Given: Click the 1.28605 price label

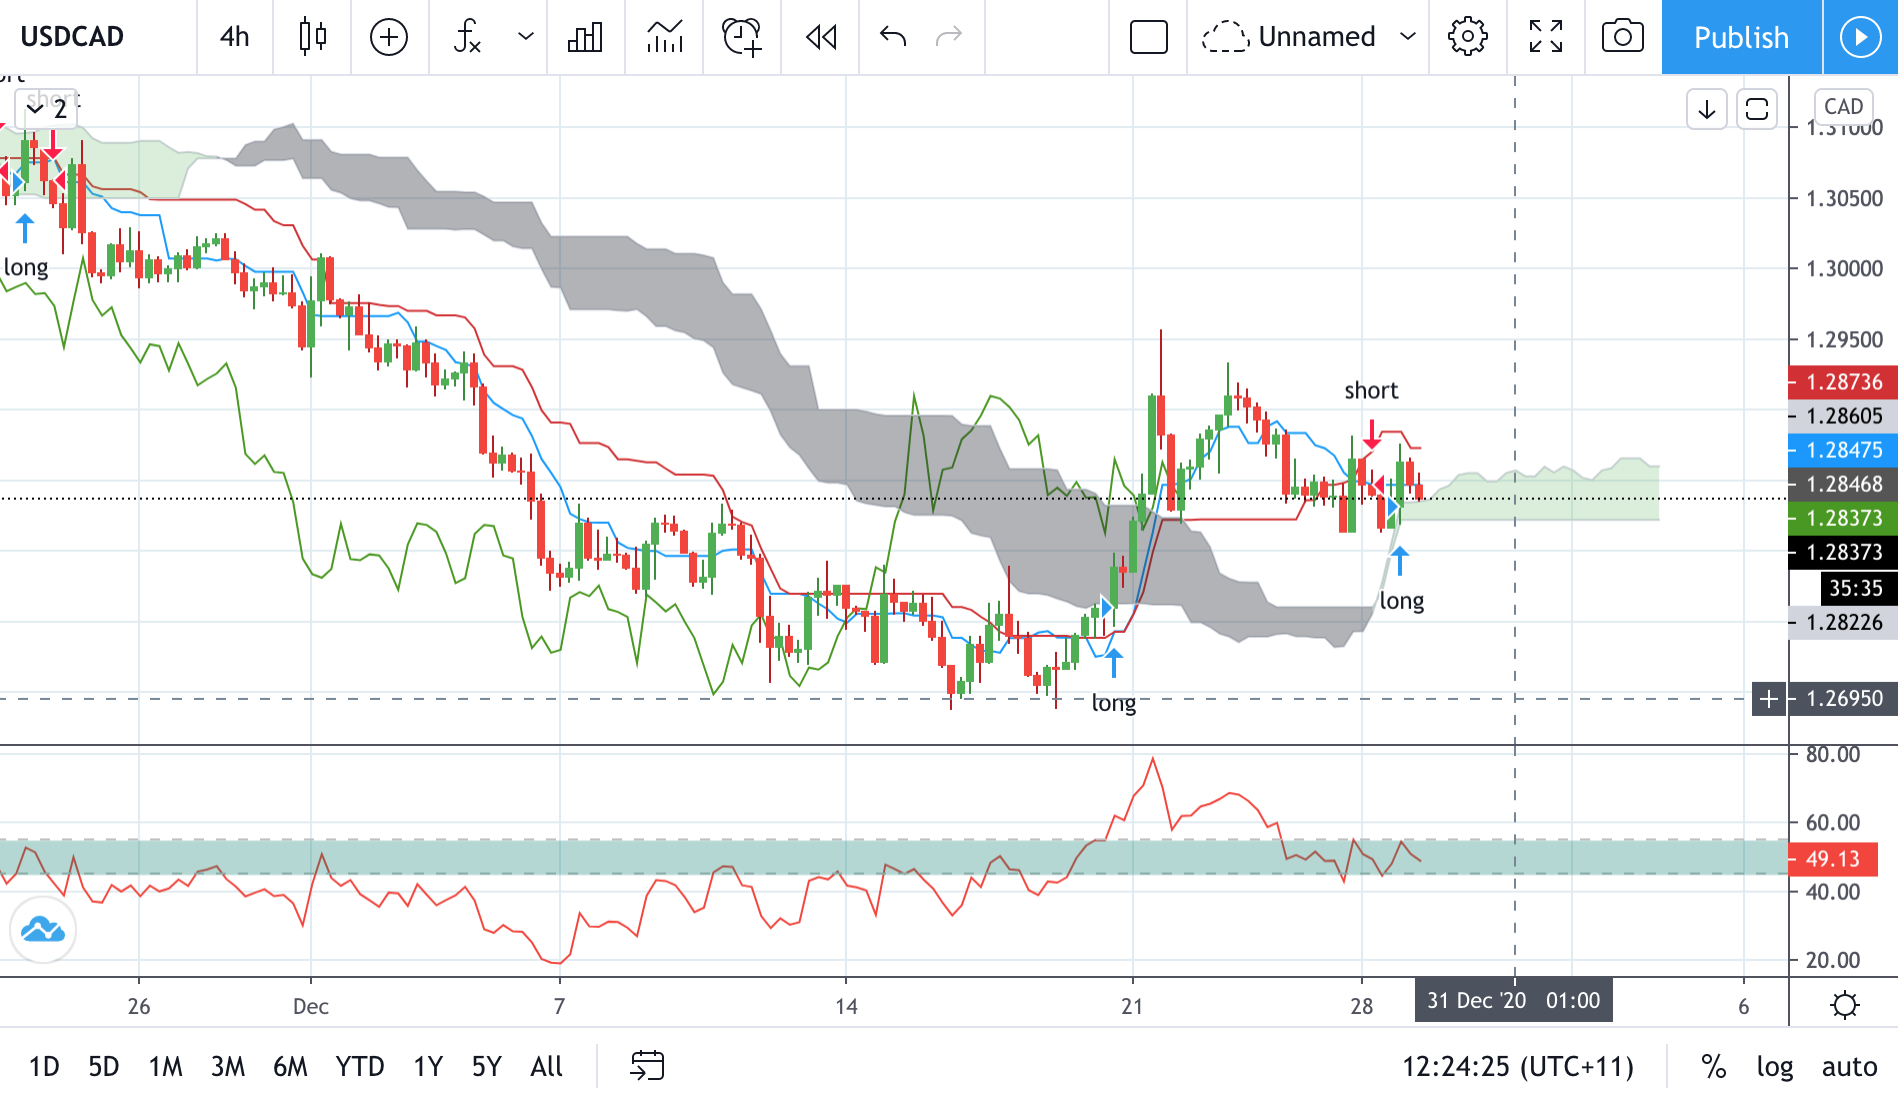Looking at the screenshot, I should click(x=1842, y=416).
